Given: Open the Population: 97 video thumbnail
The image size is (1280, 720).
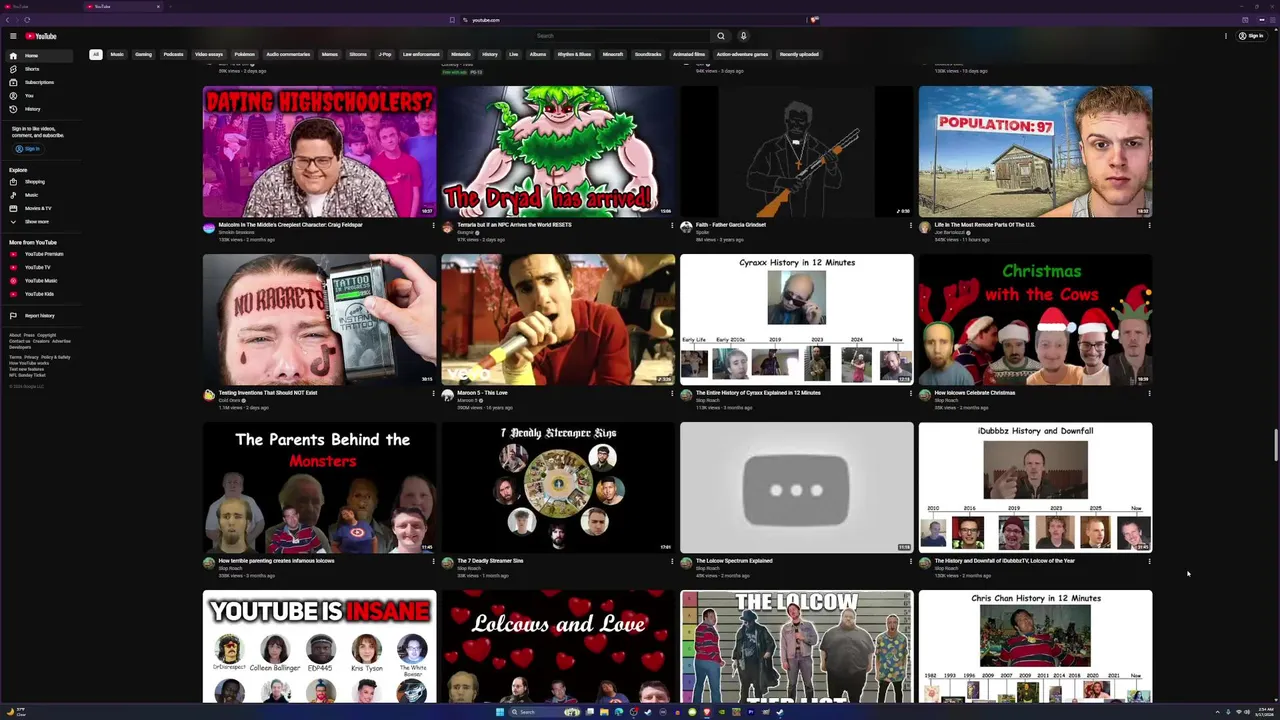Looking at the screenshot, I should 1035,152.
